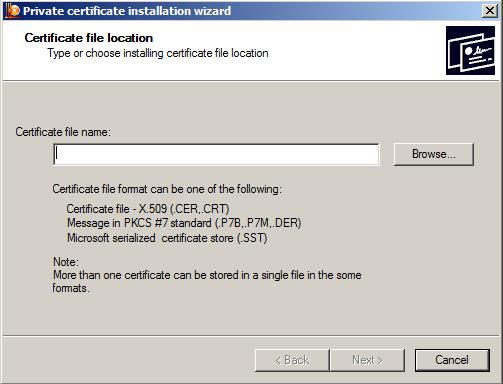
Task: Click the PKCS #7 standard format line
Action: pyautogui.click(x=184, y=223)
